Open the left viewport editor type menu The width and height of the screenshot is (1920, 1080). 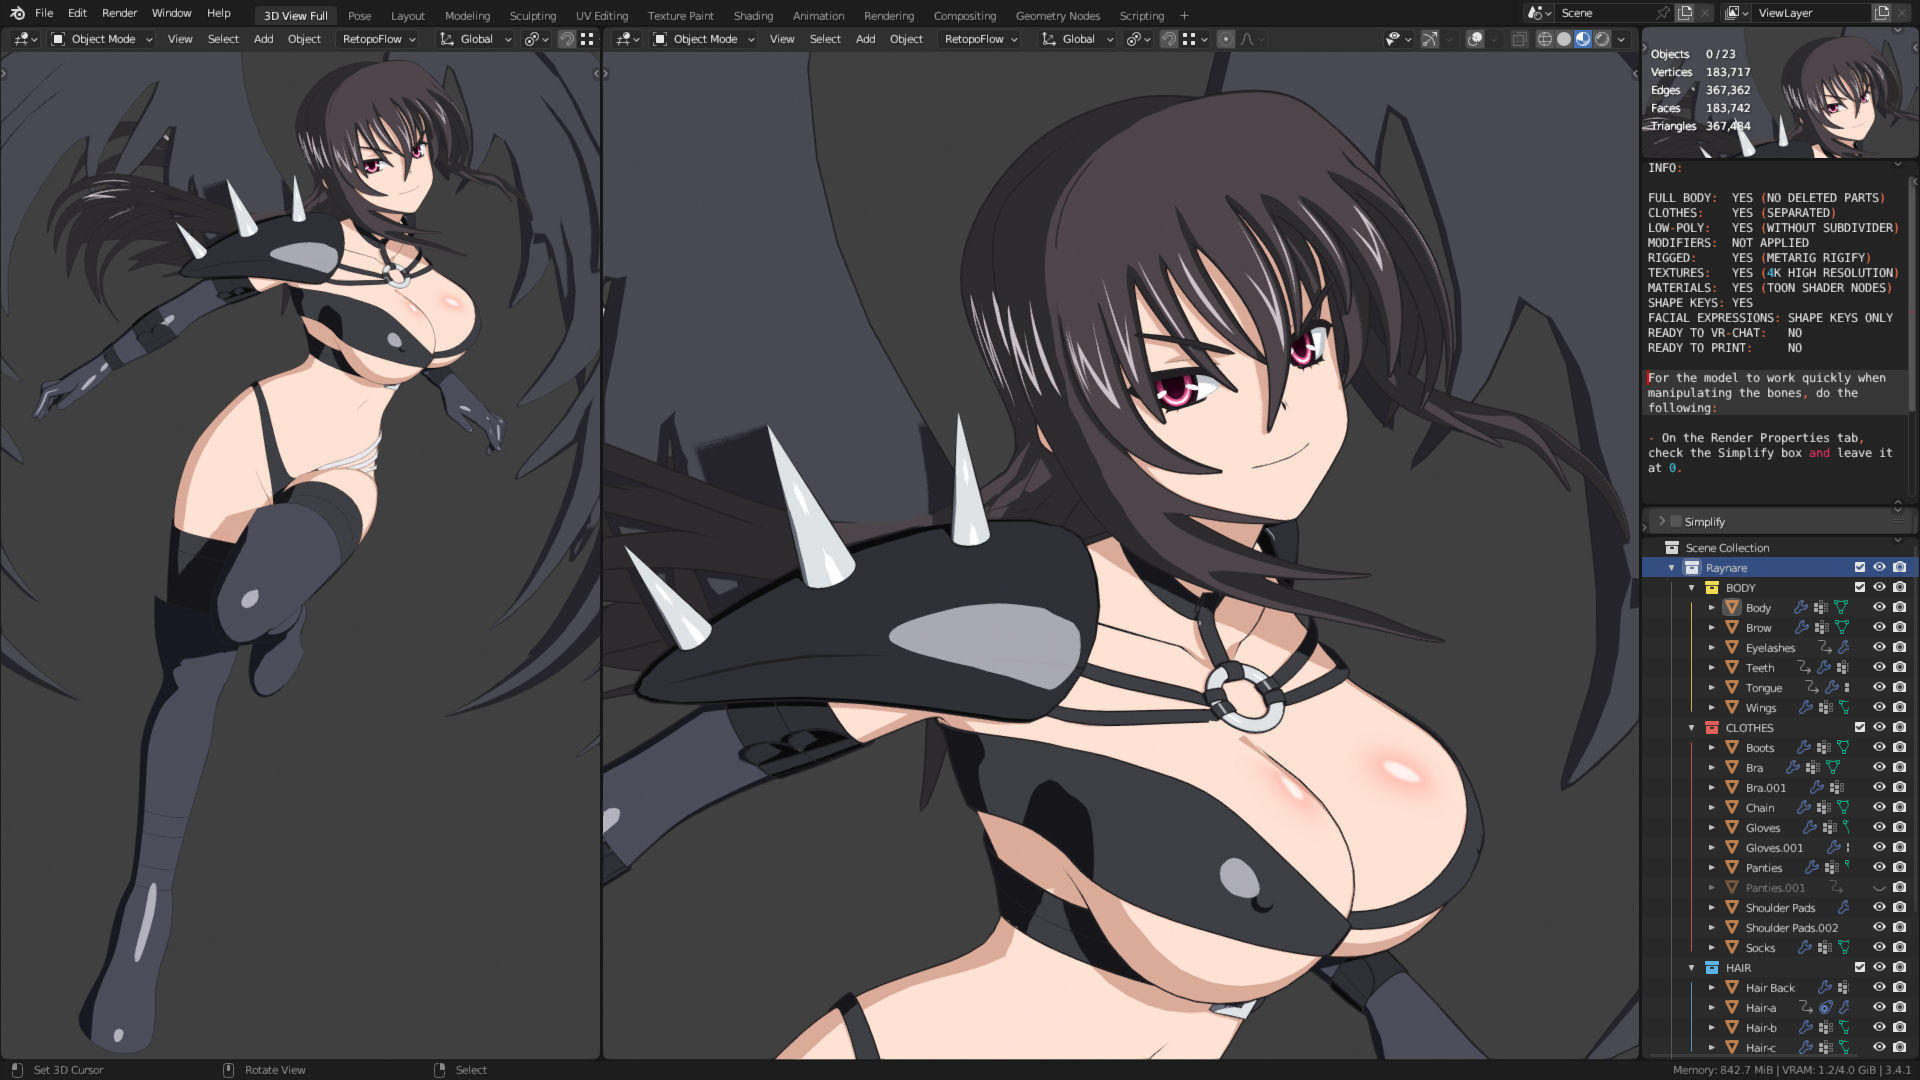tap(25, 39)
